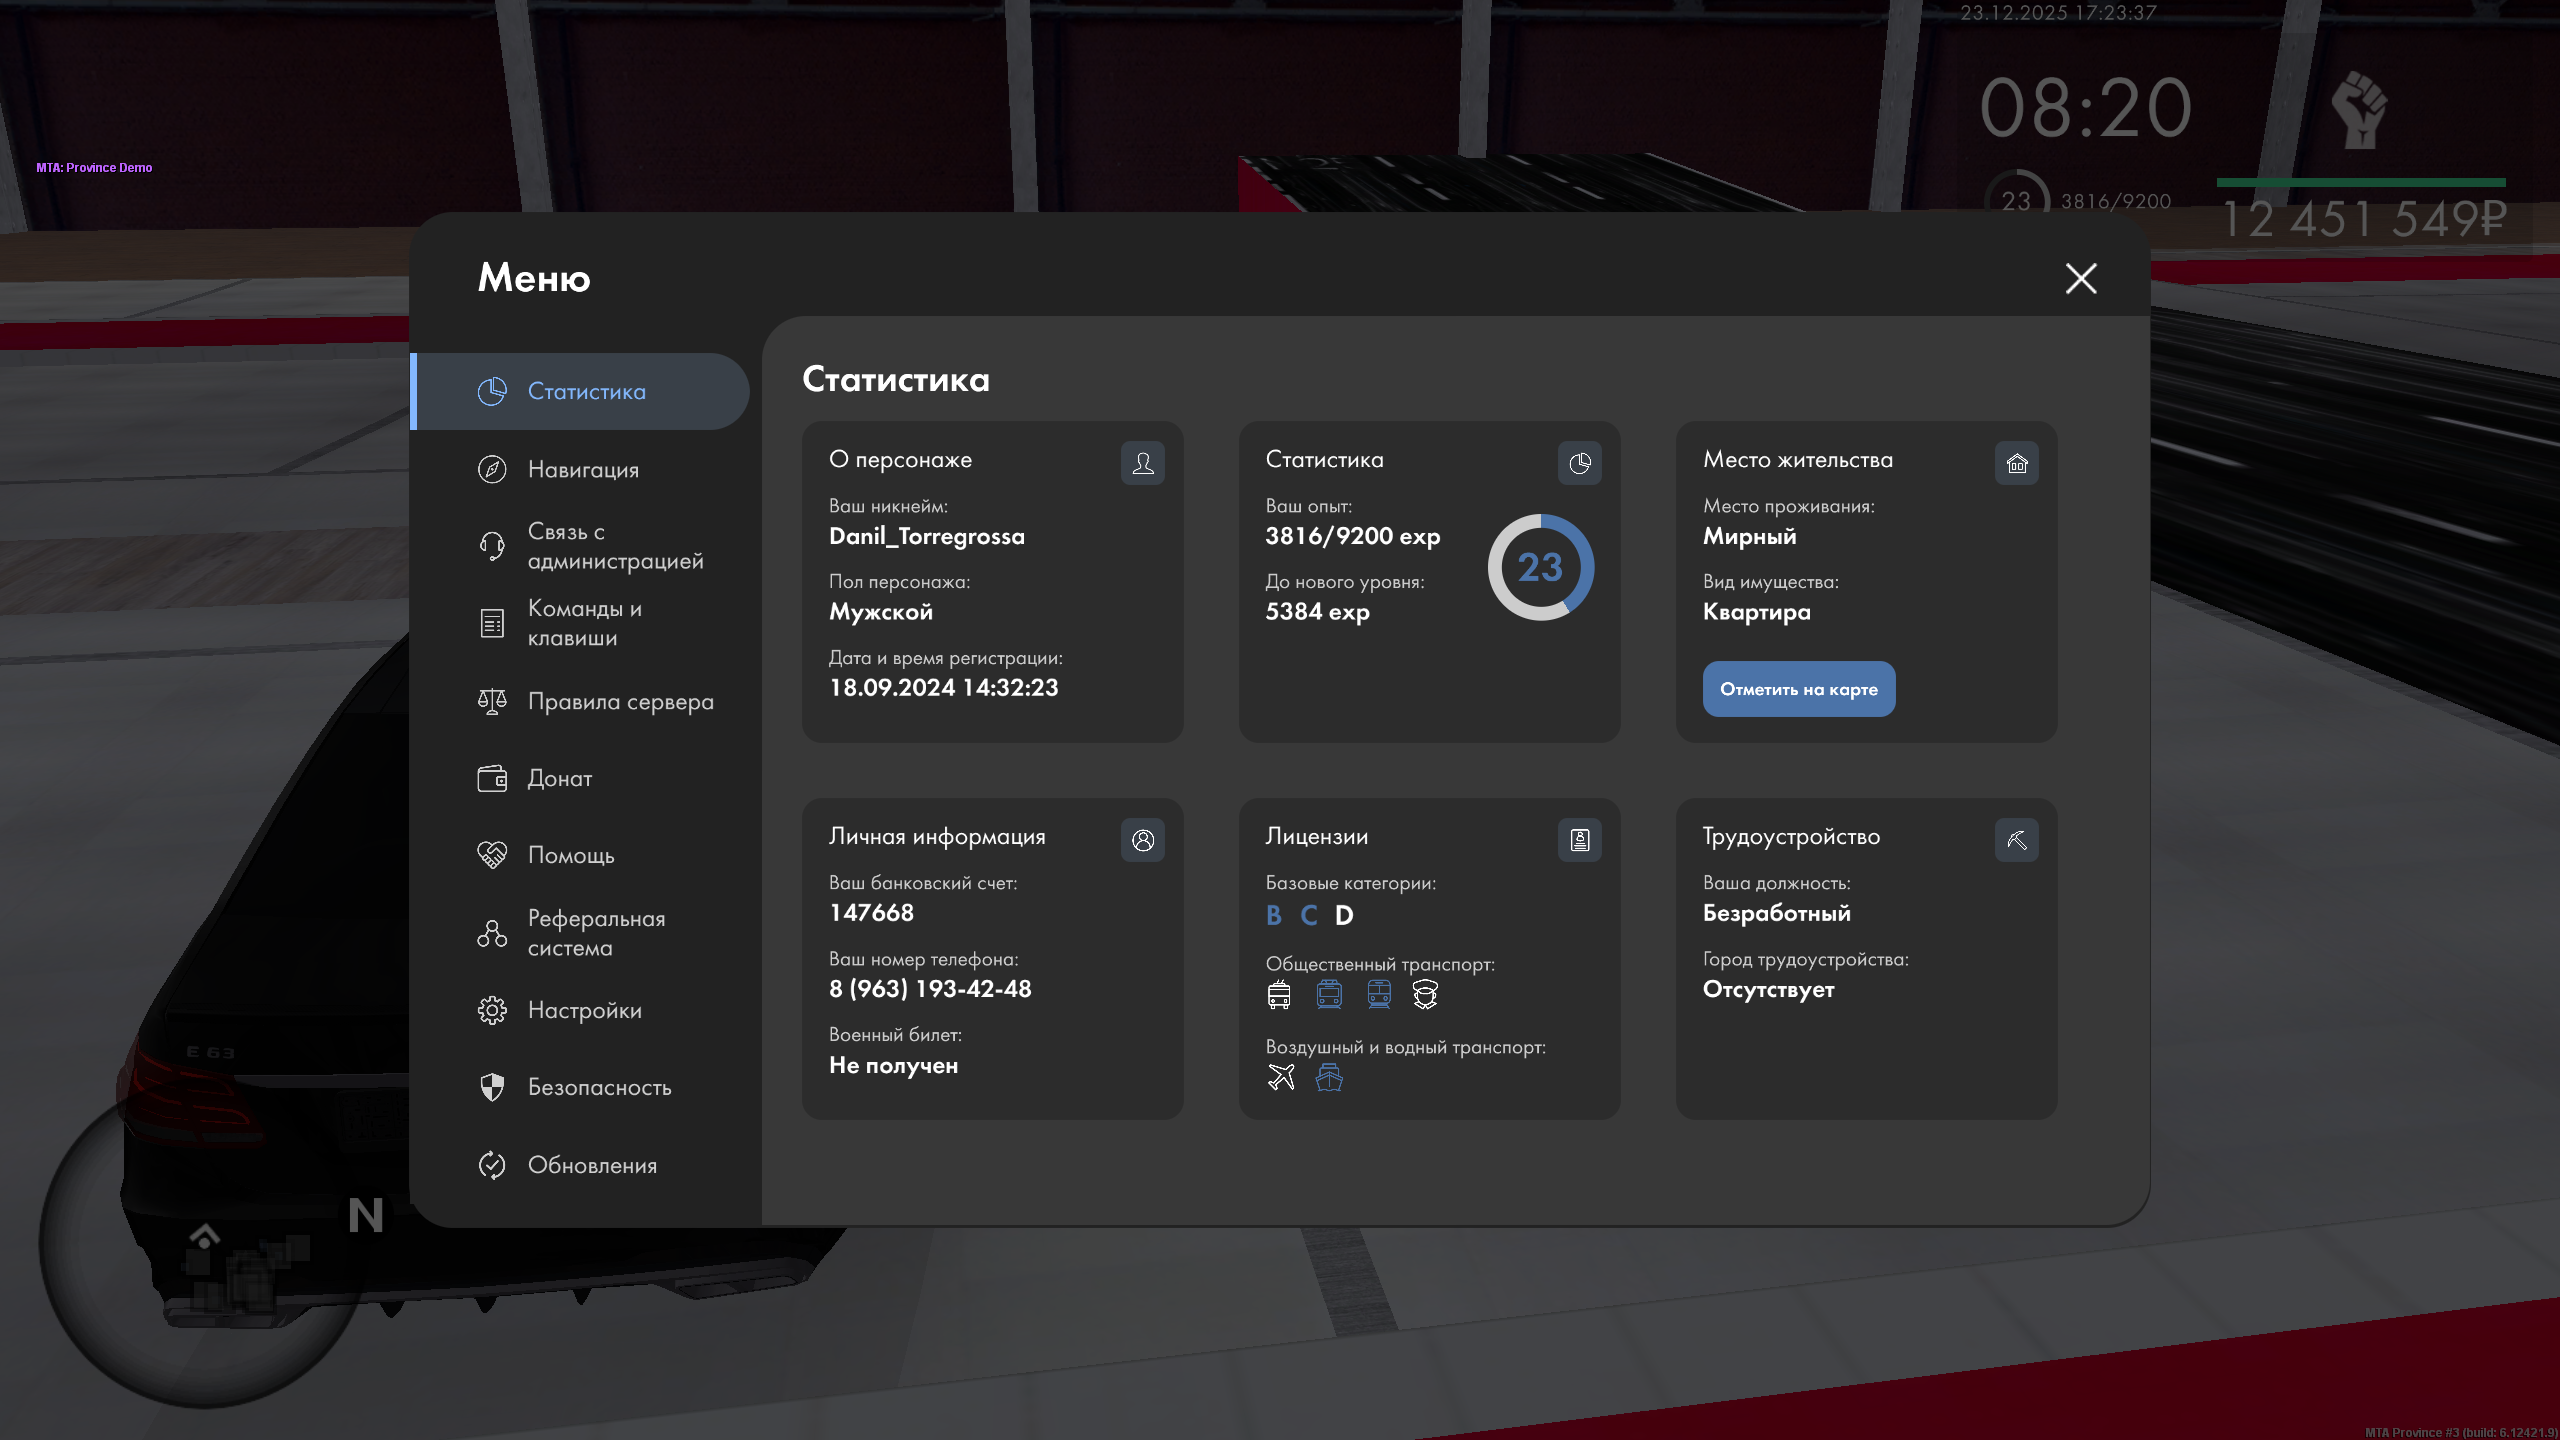Click the first bus license icon

(x=1279, y=994)
